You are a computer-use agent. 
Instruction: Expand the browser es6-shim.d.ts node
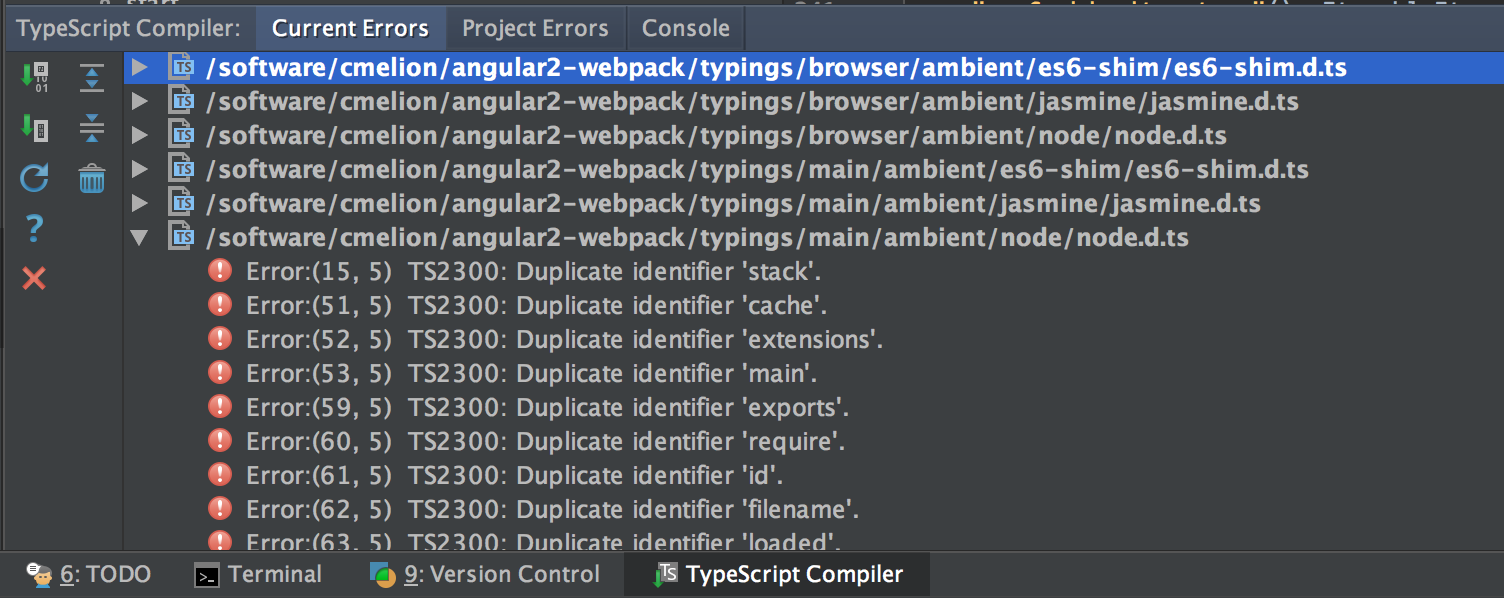(140, 67)
